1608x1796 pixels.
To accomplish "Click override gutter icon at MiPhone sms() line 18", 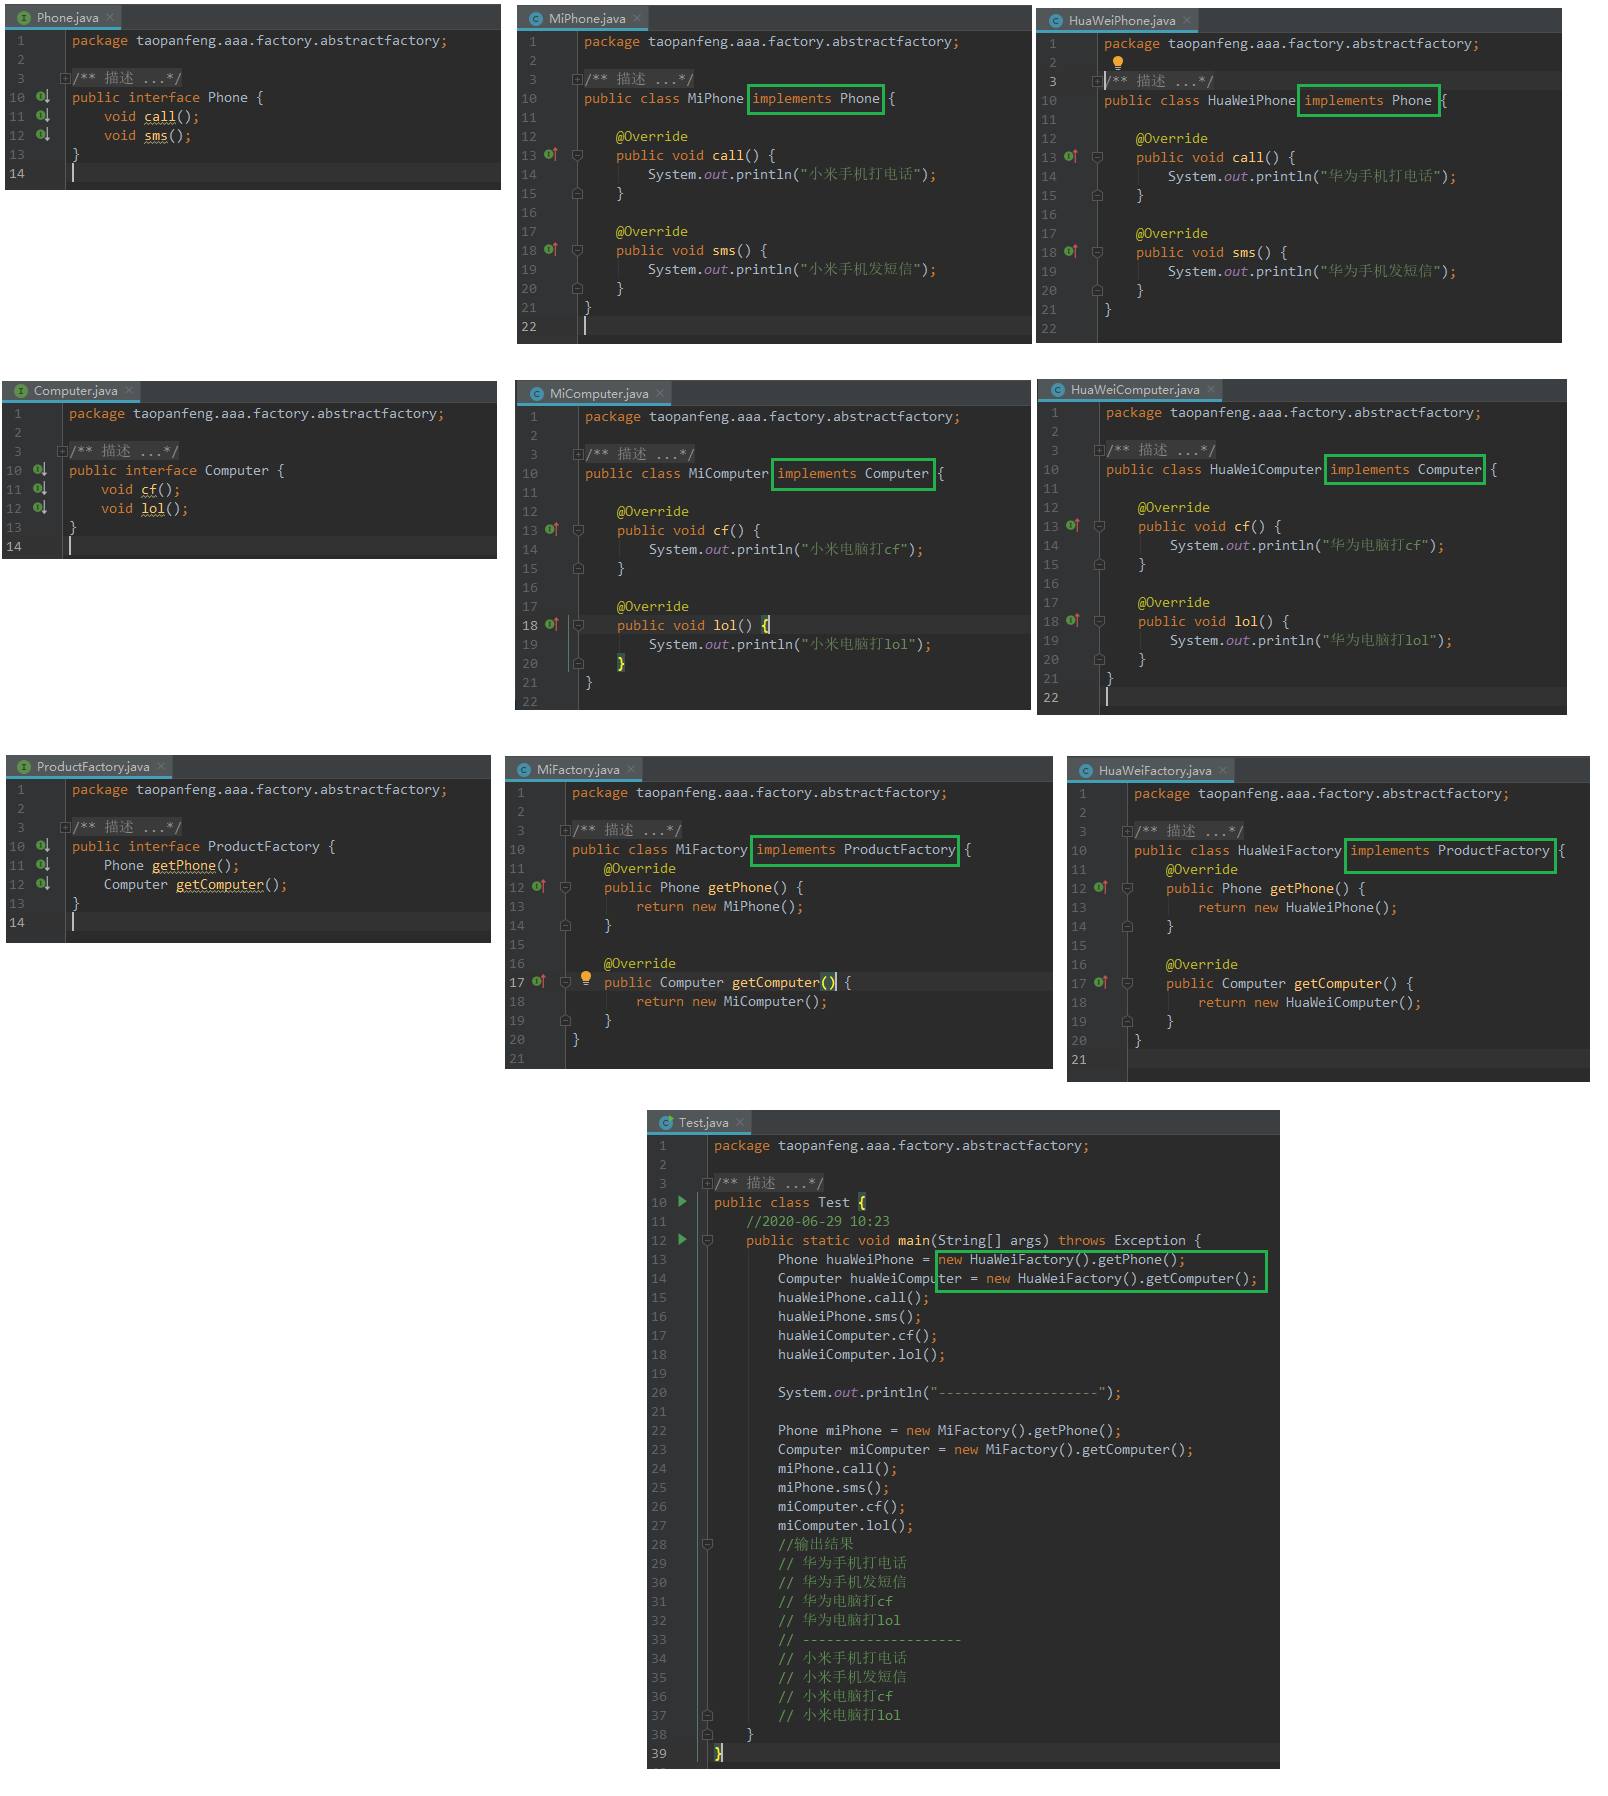I will 551,250.
